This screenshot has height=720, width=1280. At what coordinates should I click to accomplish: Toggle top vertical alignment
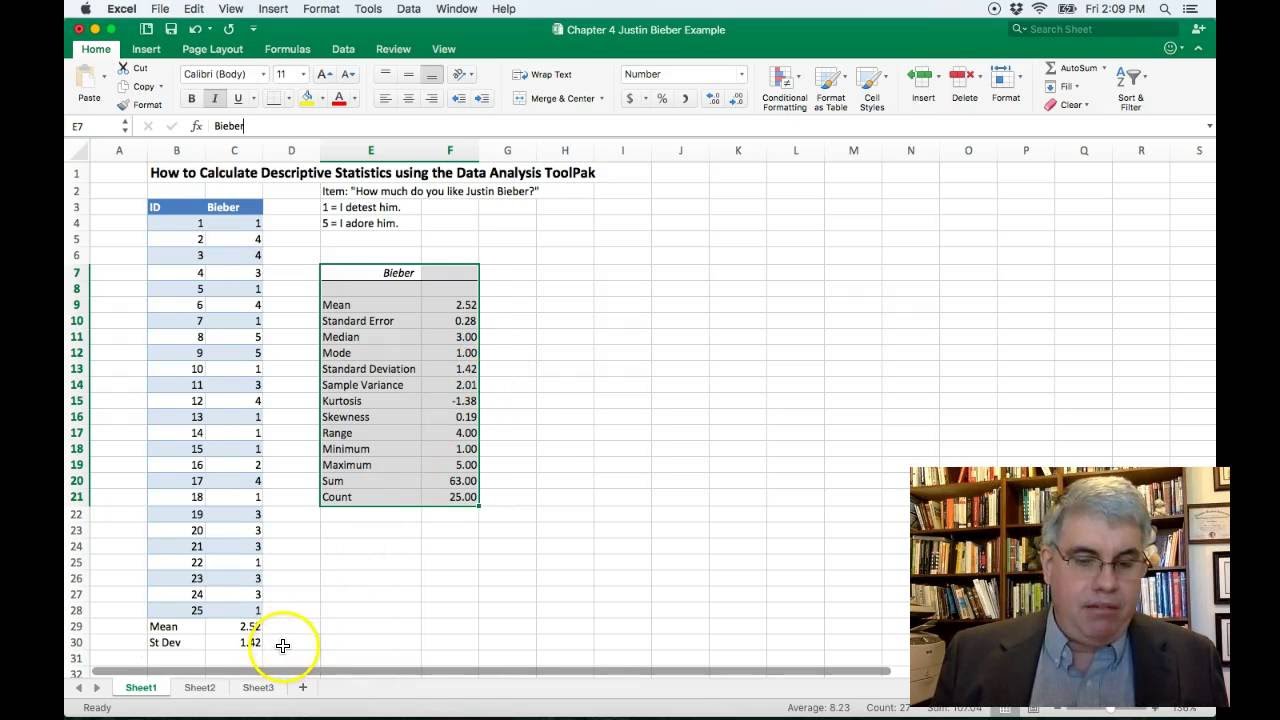(x=385, y=74)
